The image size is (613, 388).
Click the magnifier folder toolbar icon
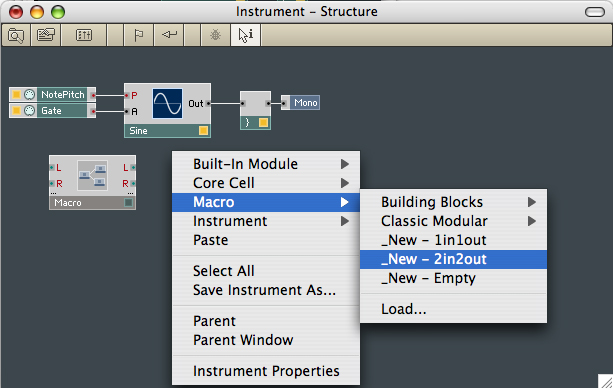point(16,36)
